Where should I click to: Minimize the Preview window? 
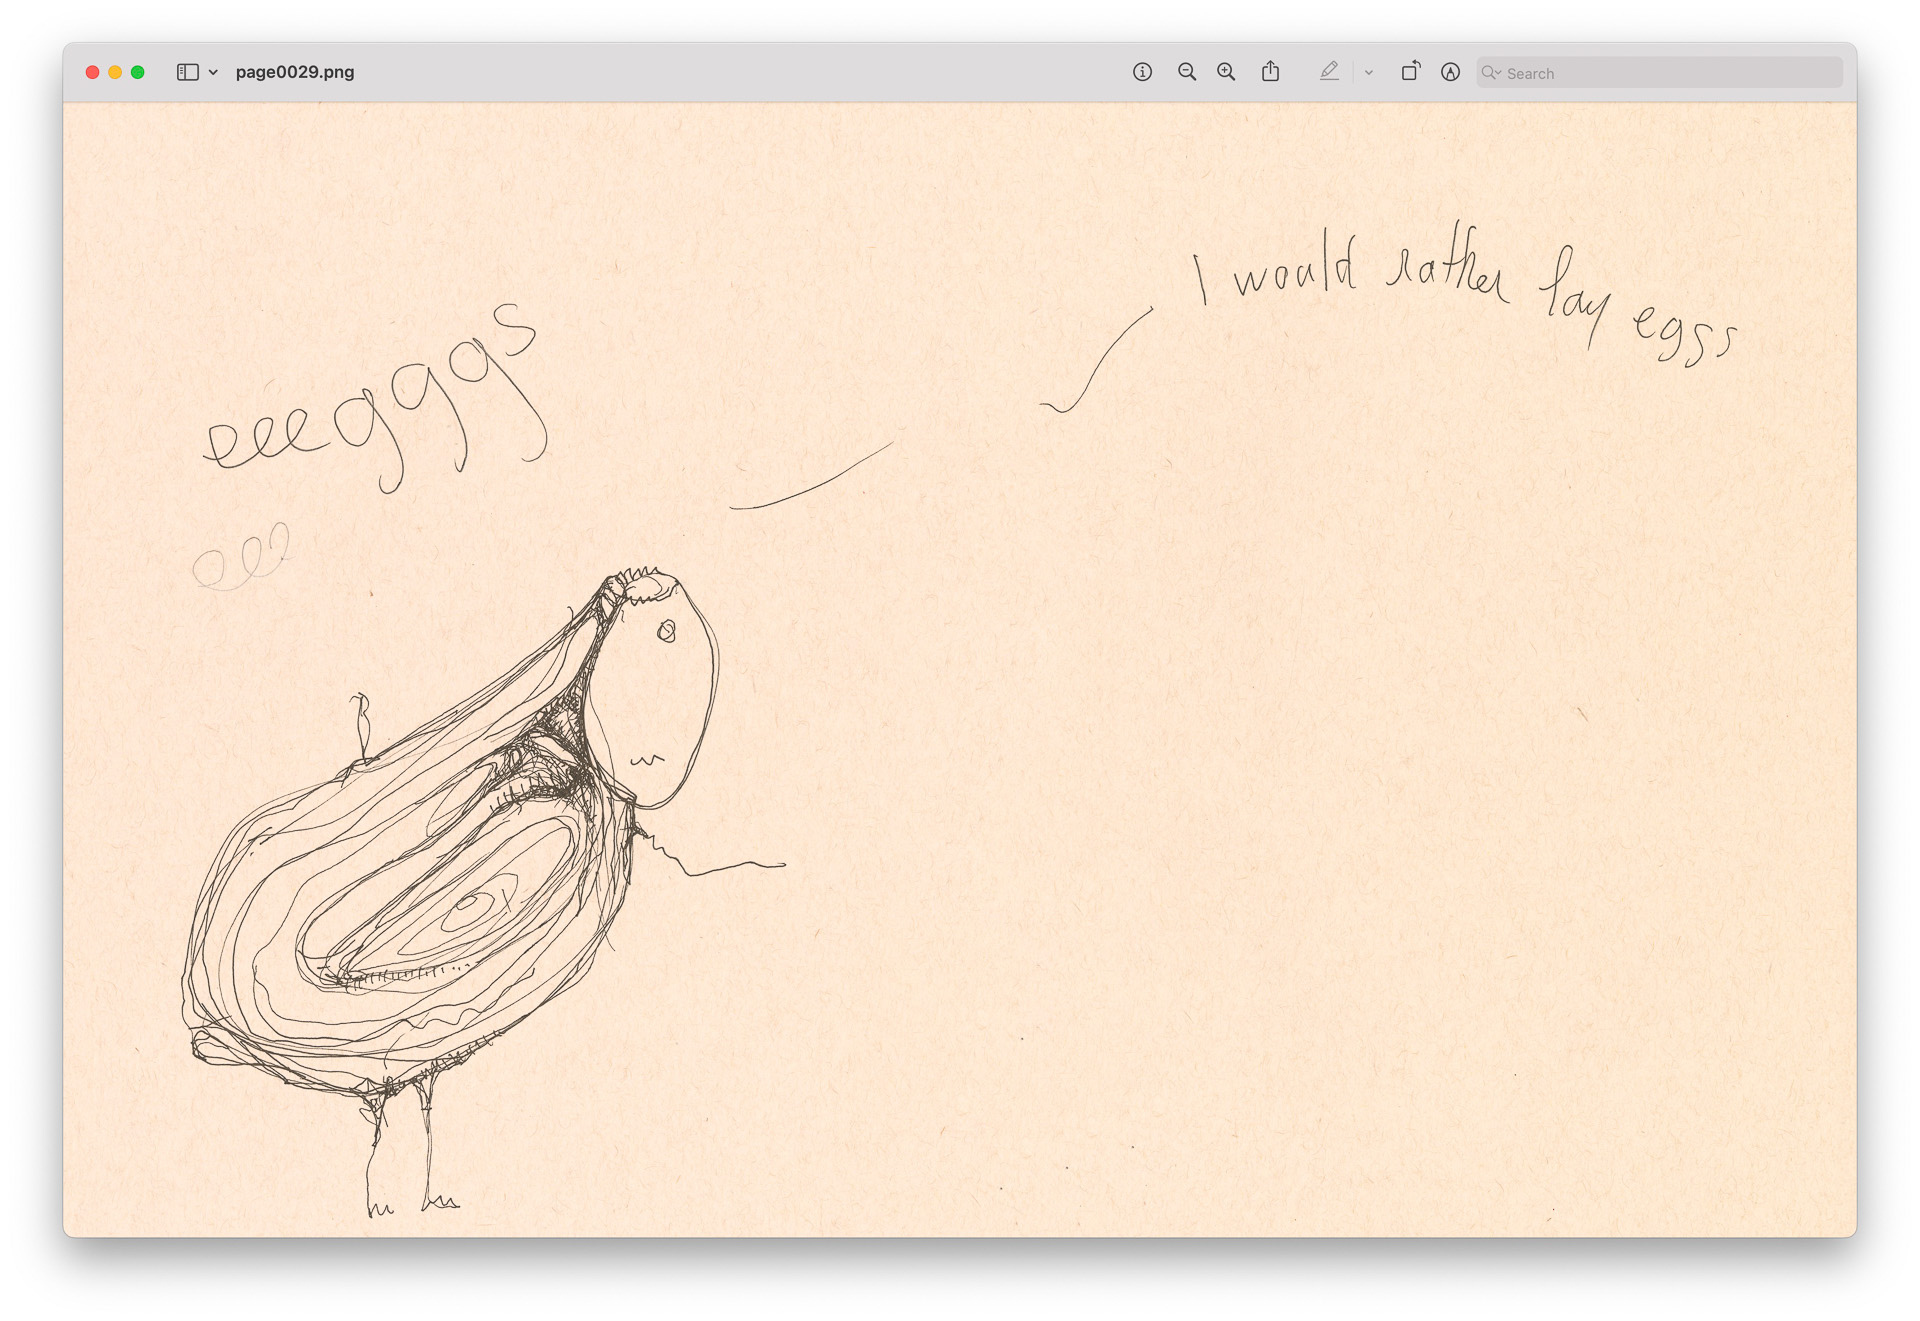tap(117, 71)
